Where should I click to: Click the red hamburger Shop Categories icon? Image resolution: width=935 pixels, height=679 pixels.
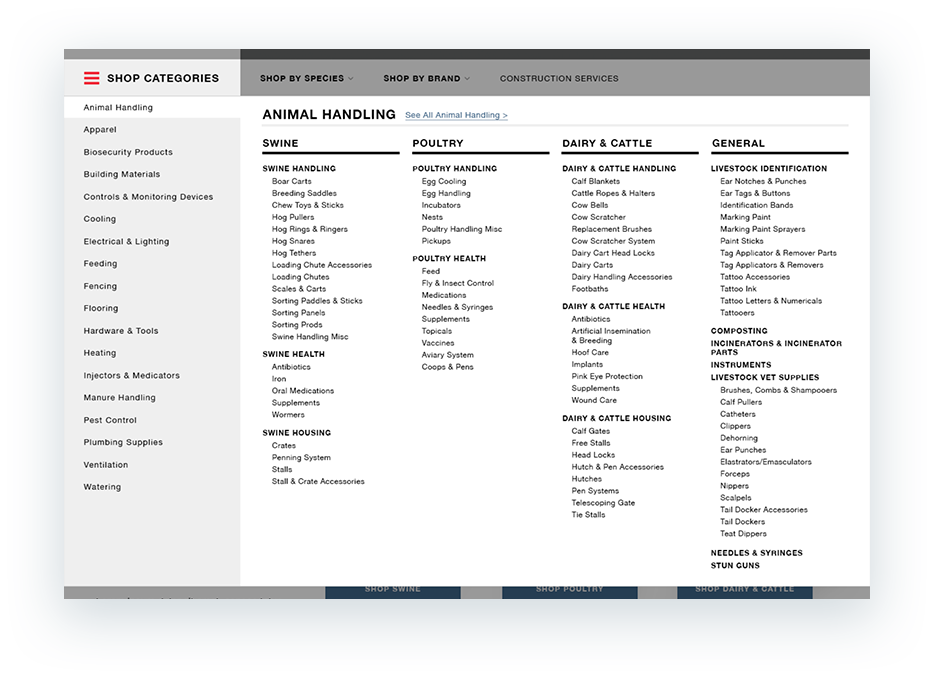91,77
